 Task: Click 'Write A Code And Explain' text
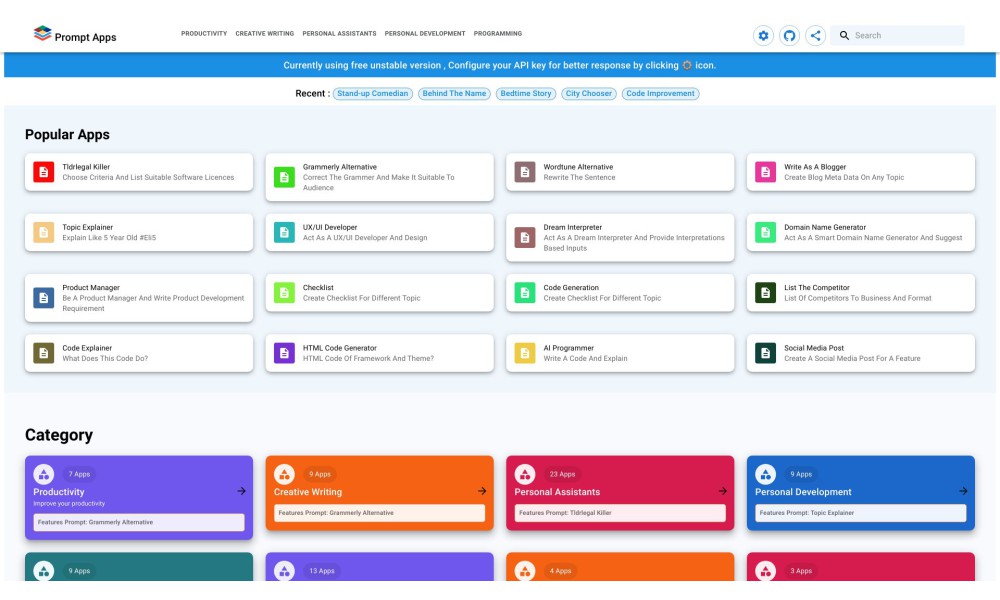coord(585,359)
